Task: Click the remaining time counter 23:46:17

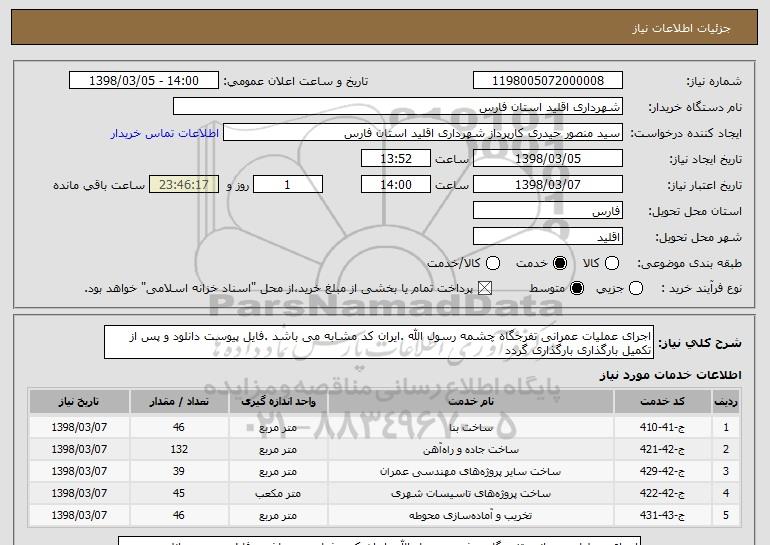Action: pos(184,185)
